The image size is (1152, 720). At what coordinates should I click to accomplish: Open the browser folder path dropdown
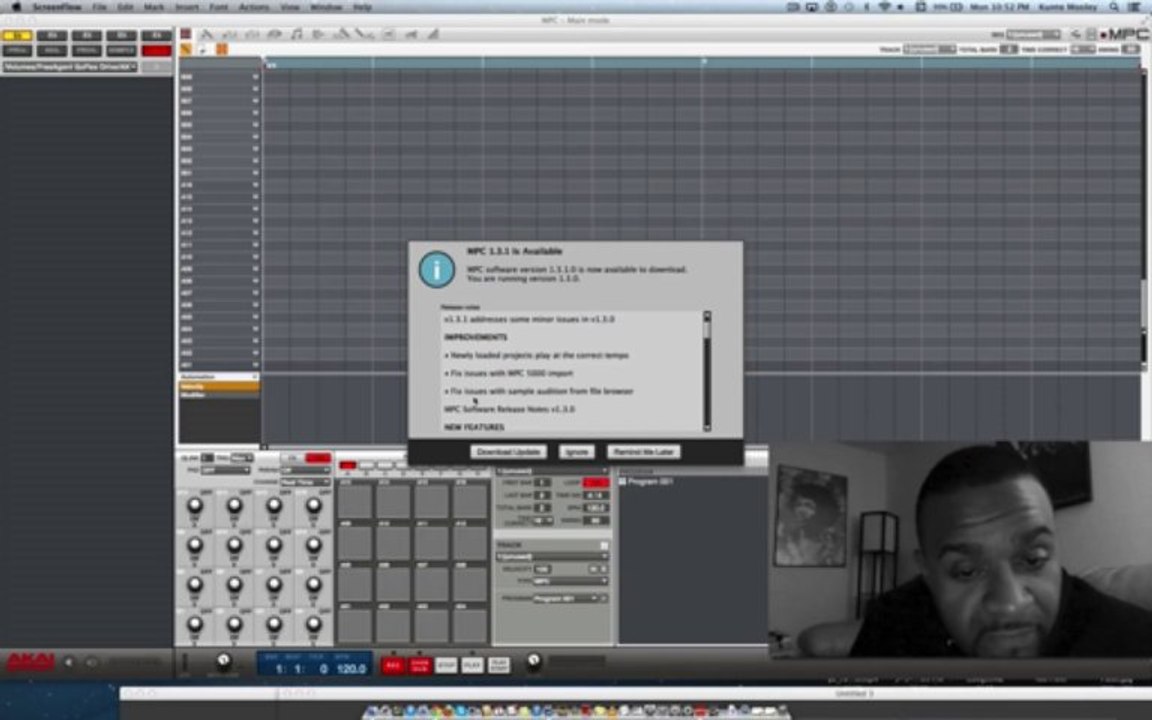70,67
